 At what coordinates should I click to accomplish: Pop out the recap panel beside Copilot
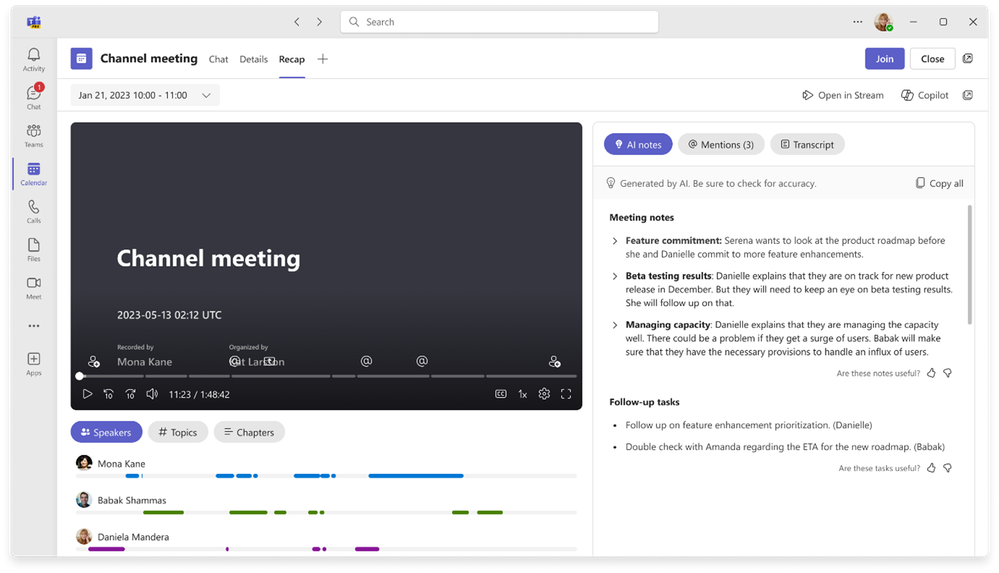968,95
